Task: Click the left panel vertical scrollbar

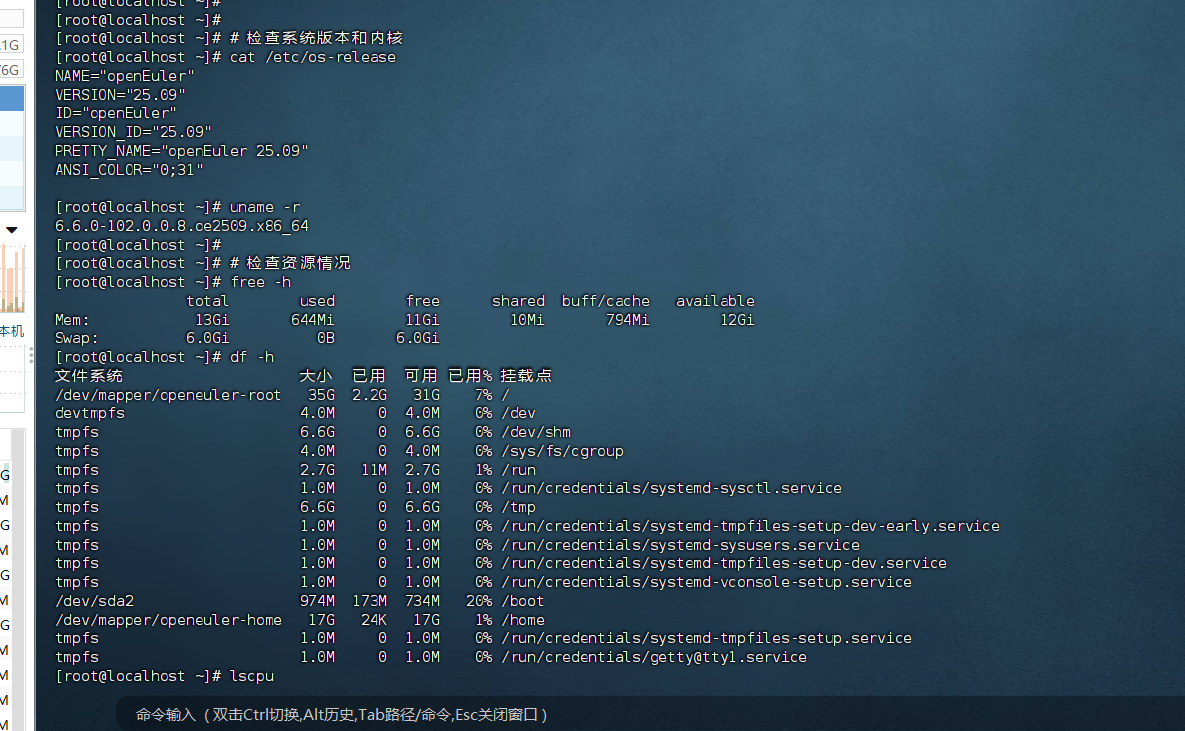Action: point(17,578)
